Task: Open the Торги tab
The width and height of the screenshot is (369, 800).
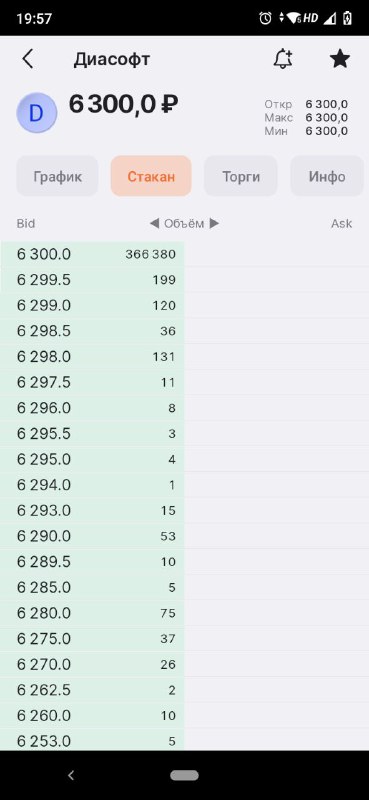Action: 241,176
